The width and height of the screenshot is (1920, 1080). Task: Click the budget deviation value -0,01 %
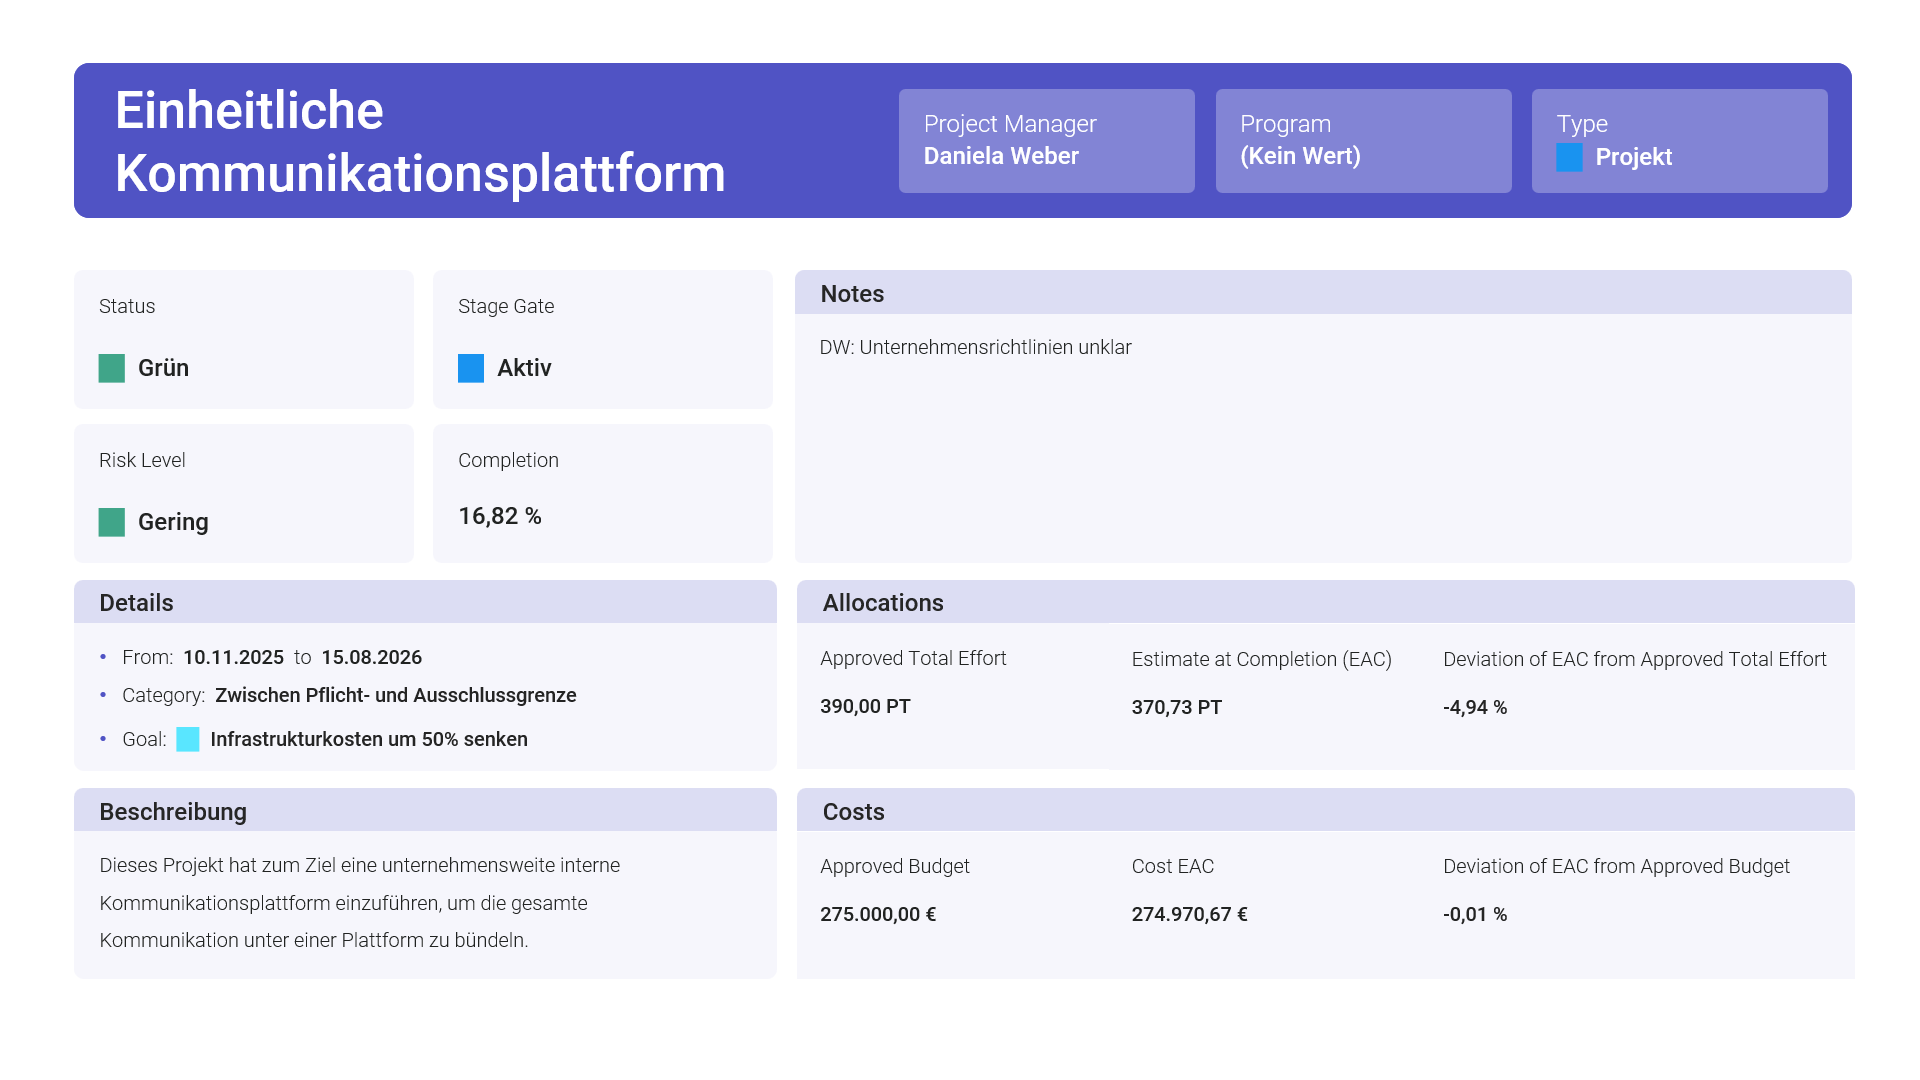pos(1474,914)
